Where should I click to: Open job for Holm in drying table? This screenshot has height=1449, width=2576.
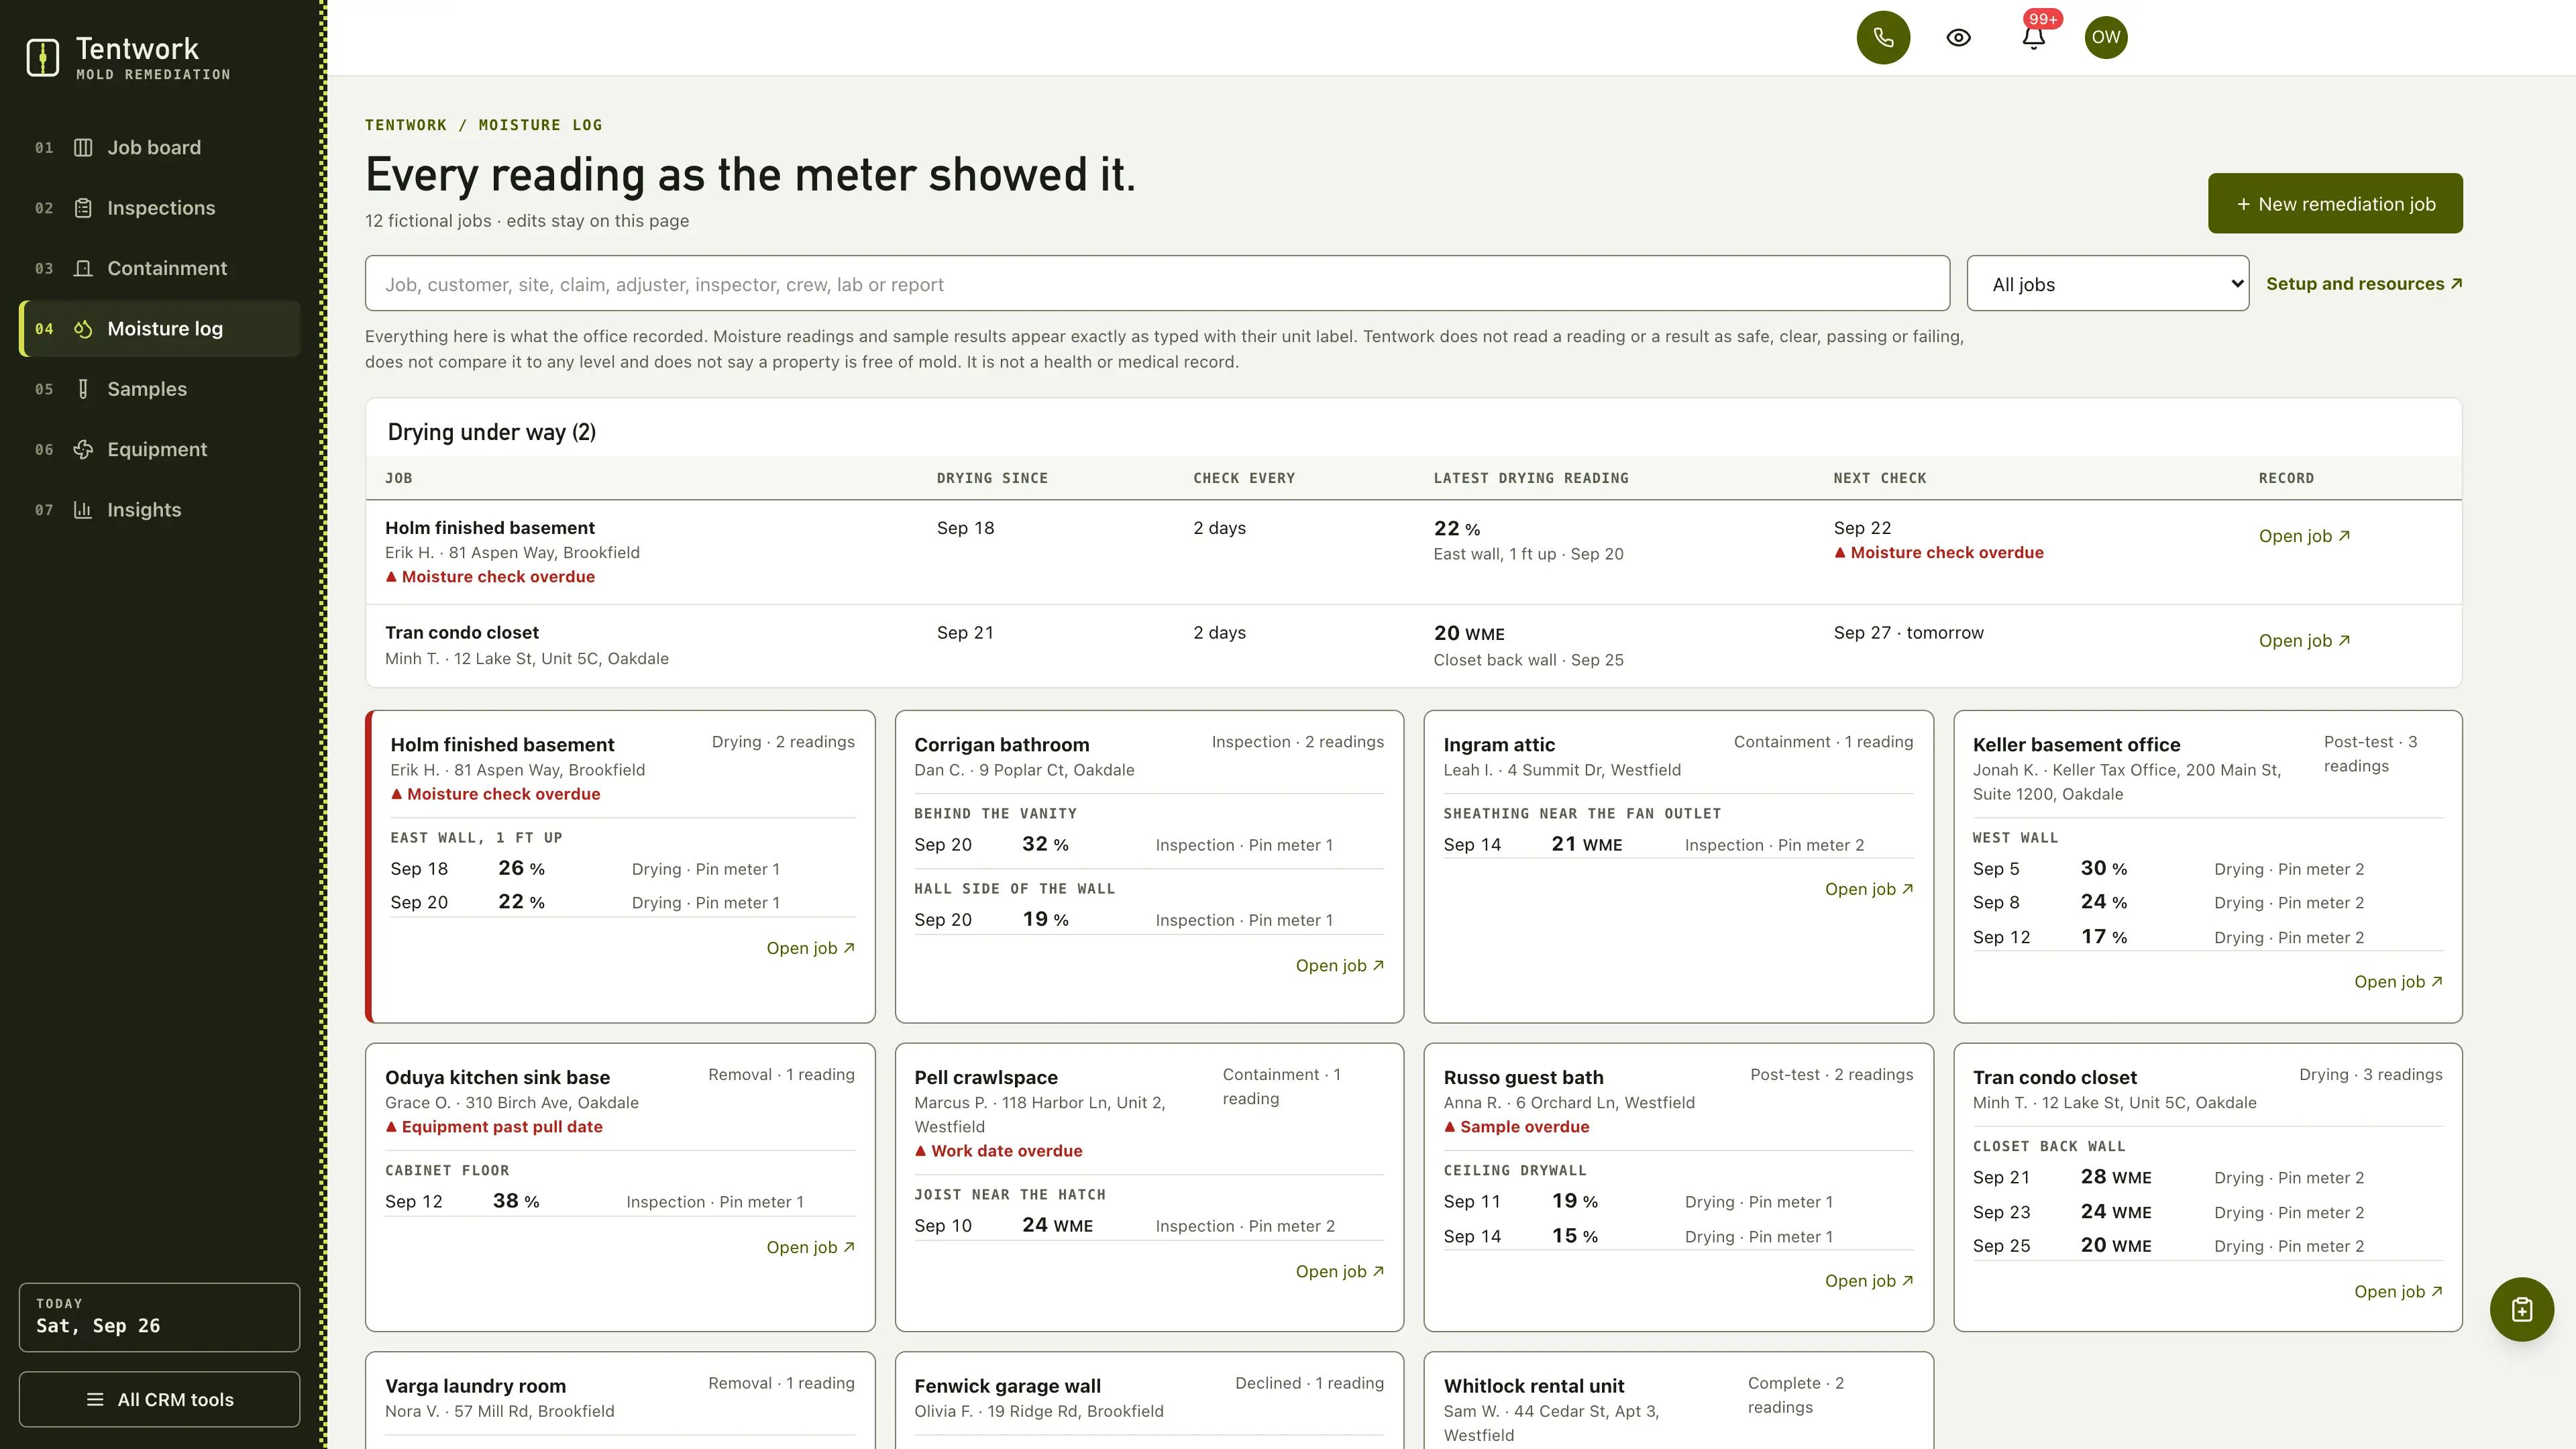tap(2304, 536)
